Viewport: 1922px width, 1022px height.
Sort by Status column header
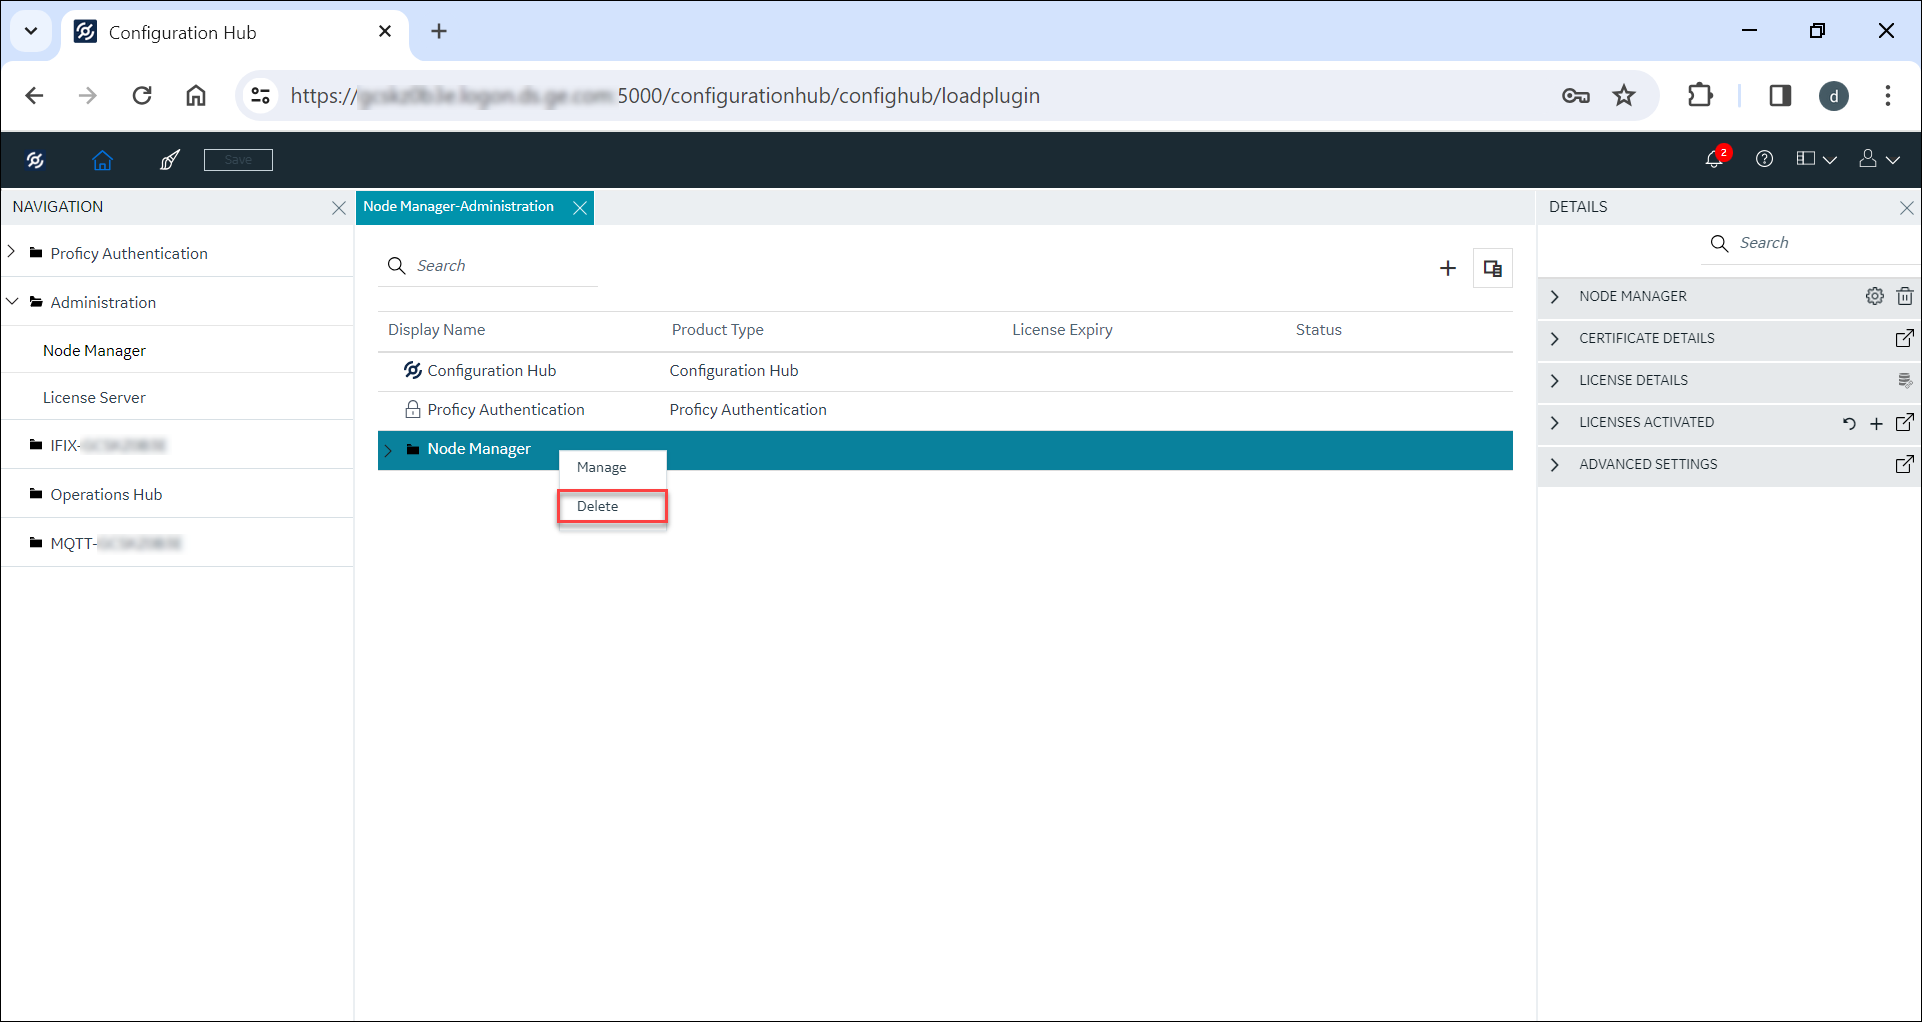tap(1318, 330)
